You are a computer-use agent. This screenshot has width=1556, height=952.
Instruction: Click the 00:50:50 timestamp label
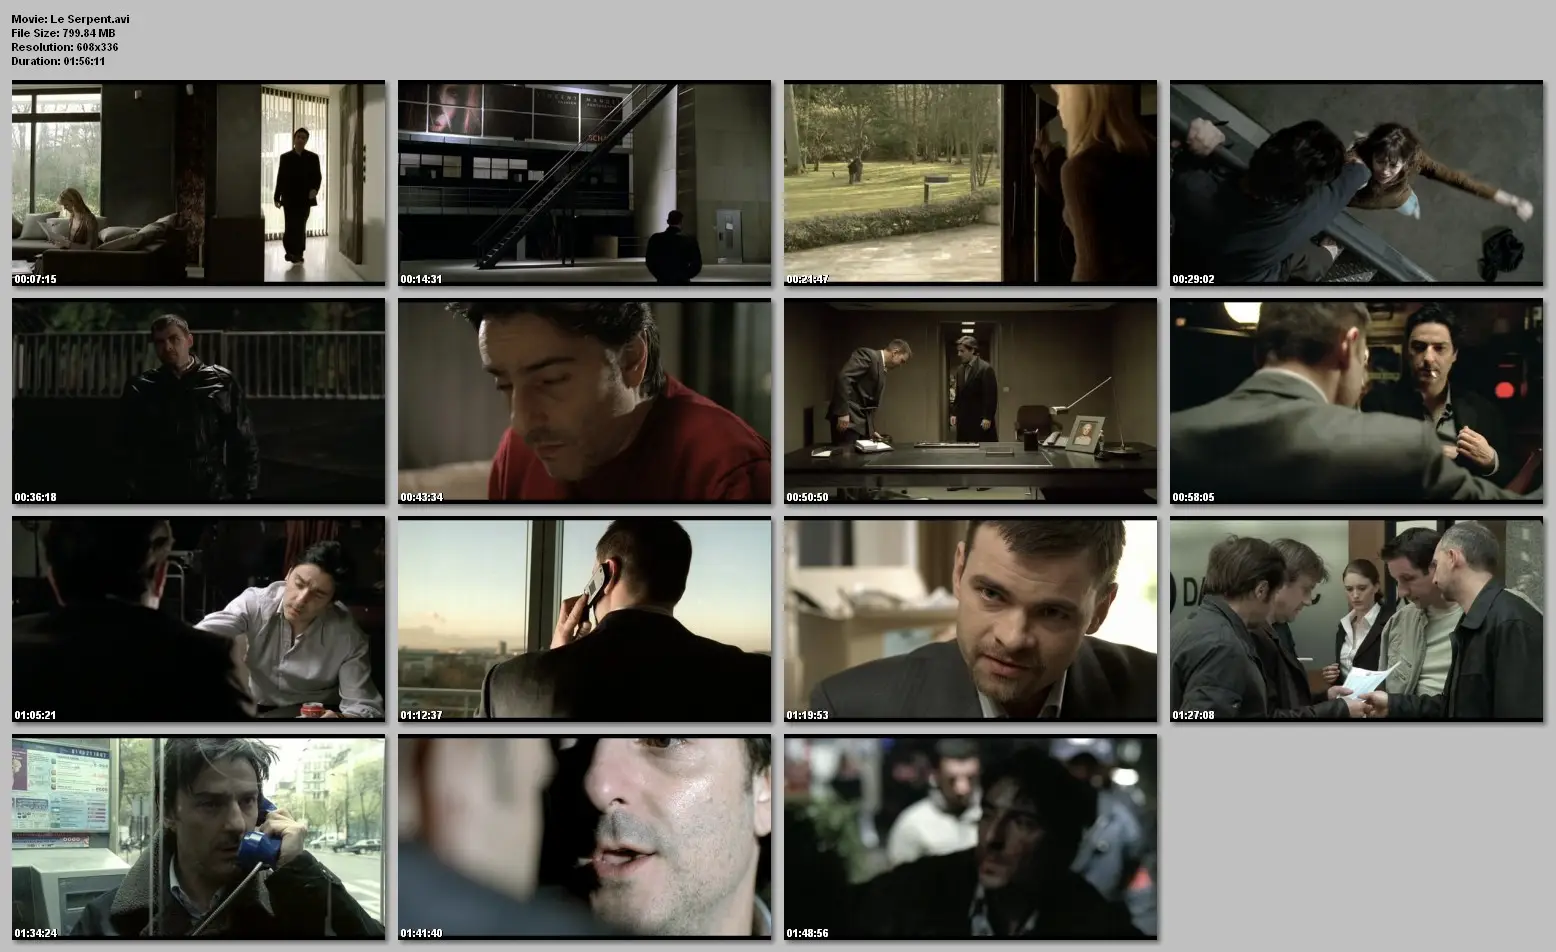(x=807, y=497)
